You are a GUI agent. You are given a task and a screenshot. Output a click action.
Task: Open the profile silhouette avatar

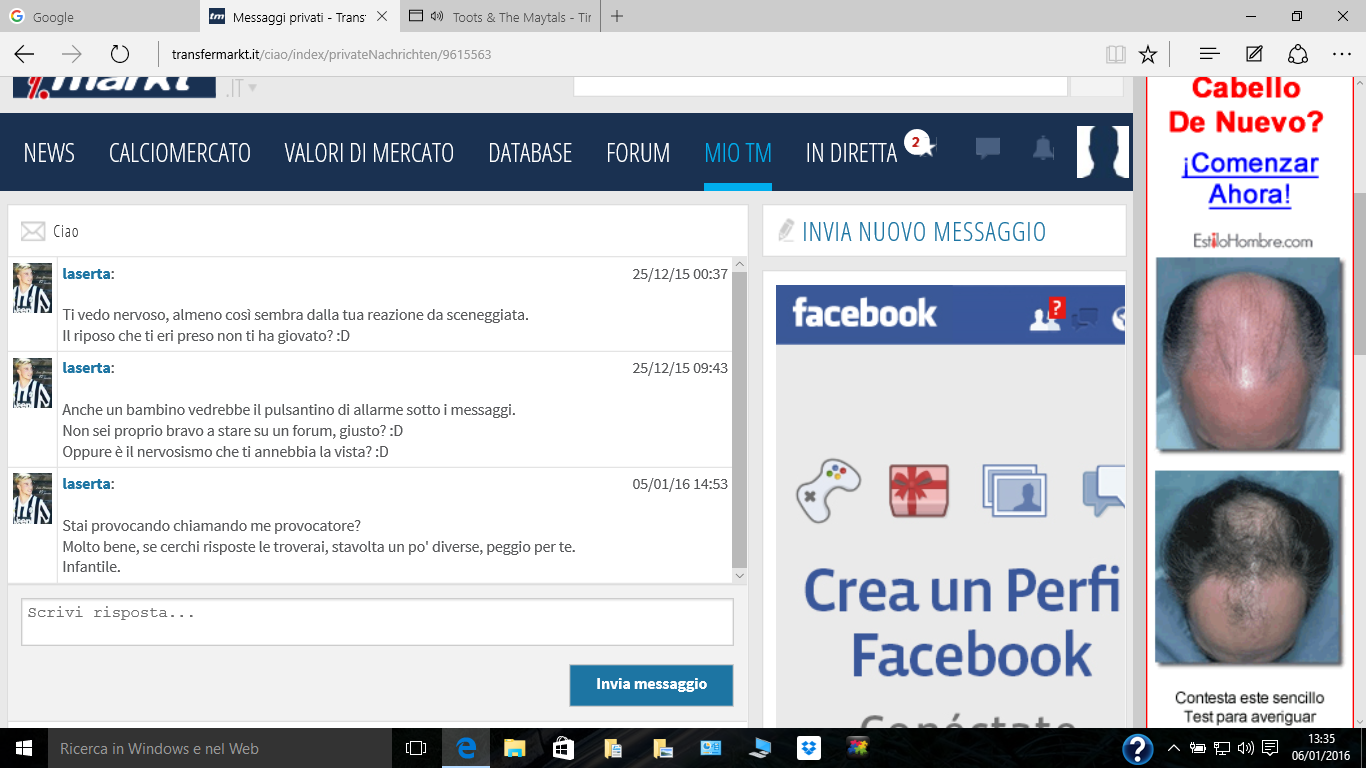coord(1103,152)
